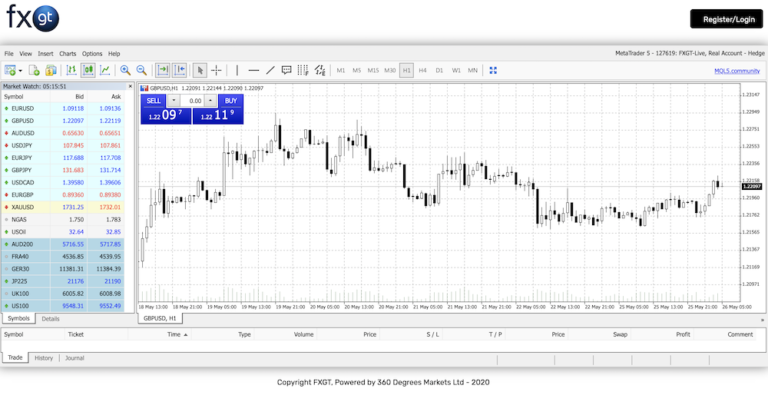Click the zoom out magnifier icon
The width and height of the screenshot is (768, 402).
(142, 70)
